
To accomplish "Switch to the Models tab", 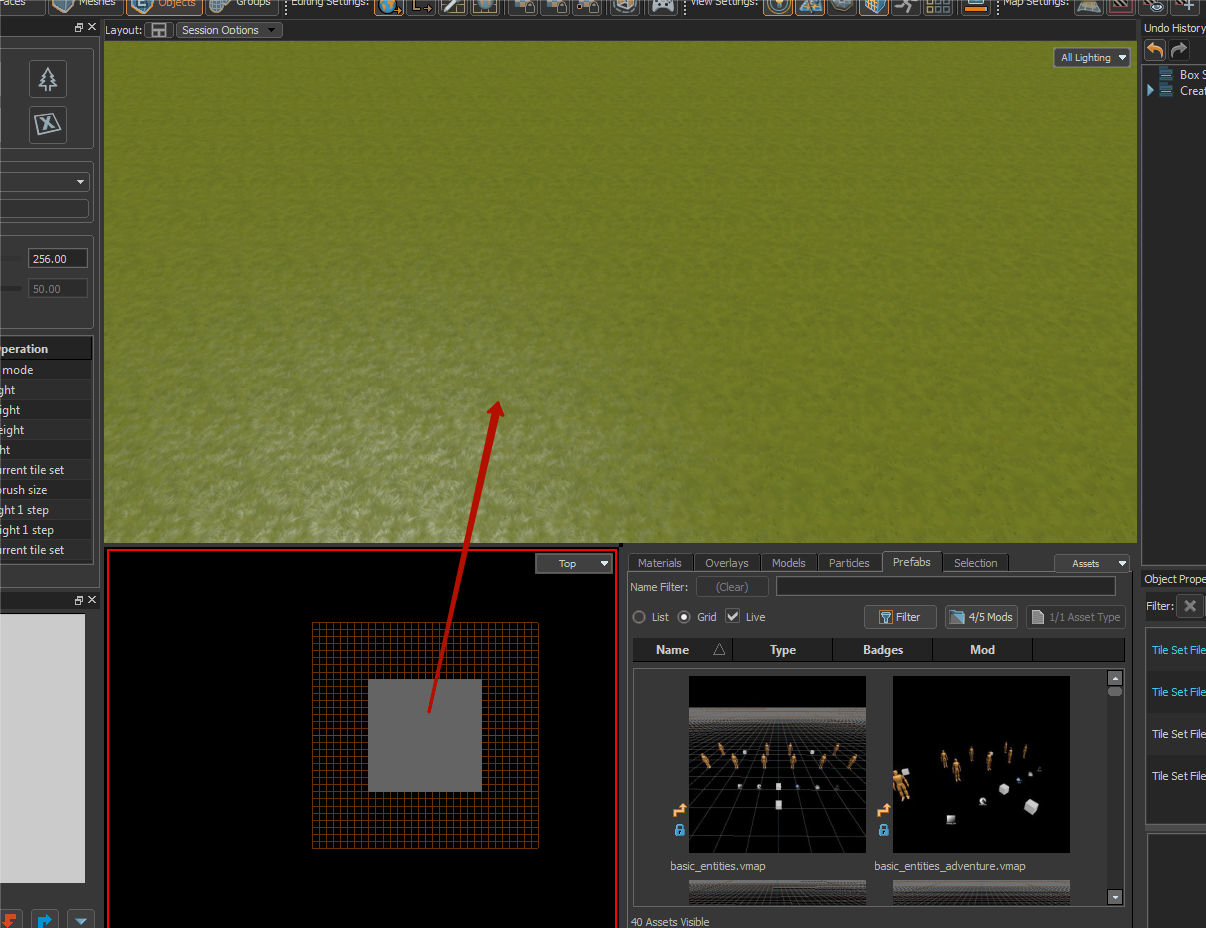I will click(x=789, y=563).
